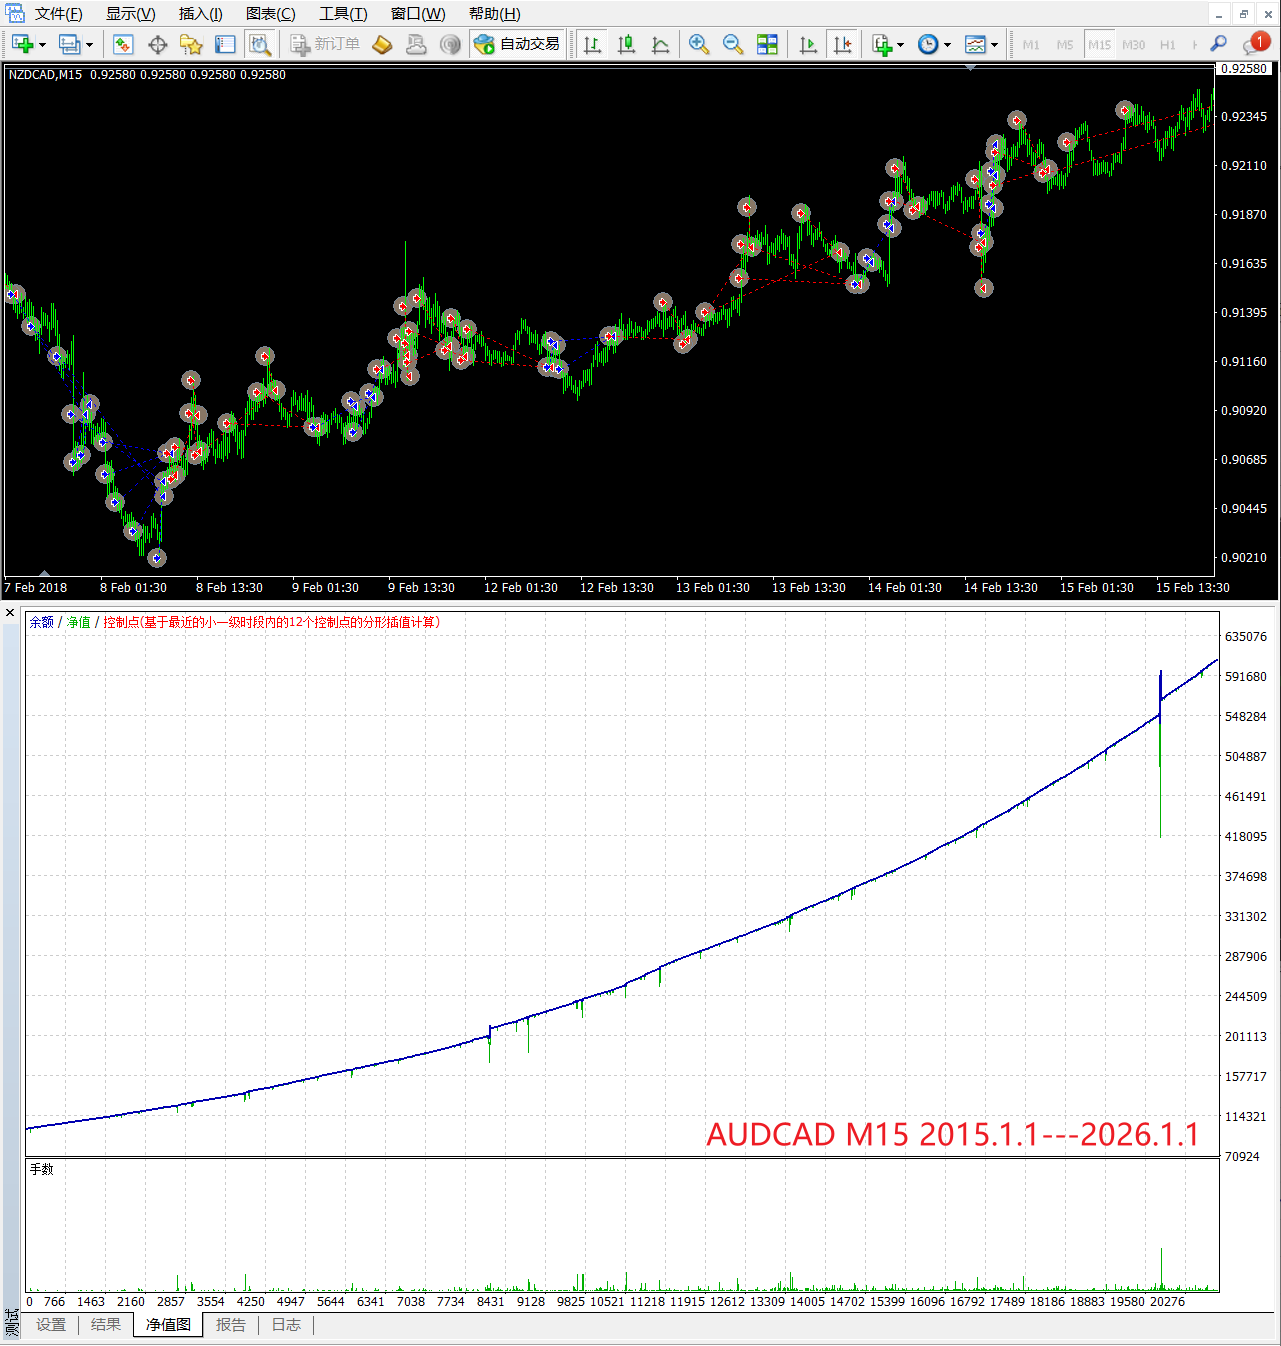Toggle the Strategy Tester toolbar button
This screenshot has height=1346, width=1281.
260,44
